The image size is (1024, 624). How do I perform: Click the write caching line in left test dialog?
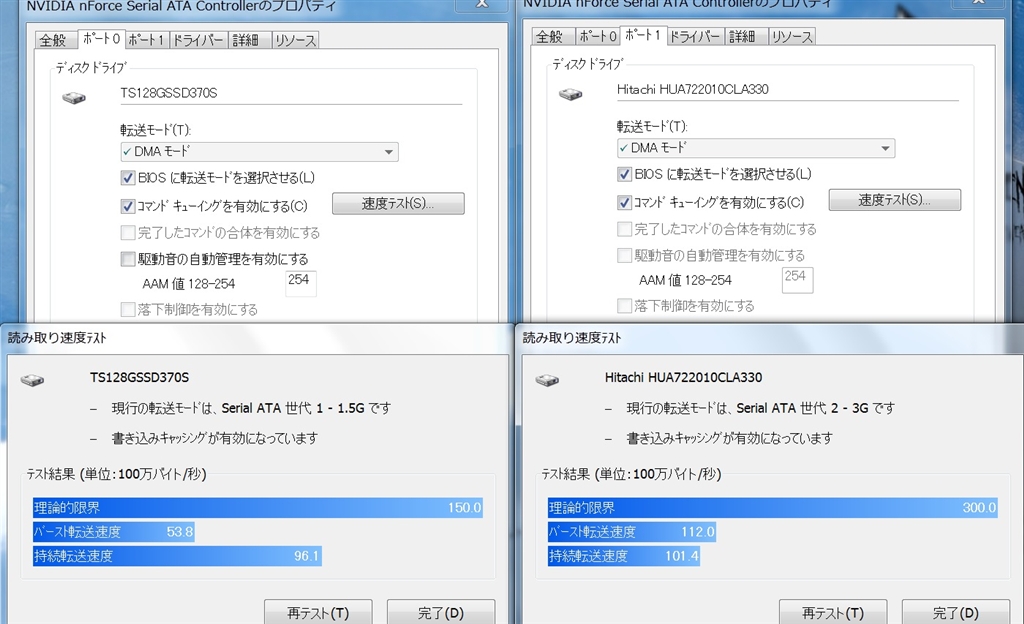pos(214,439)
